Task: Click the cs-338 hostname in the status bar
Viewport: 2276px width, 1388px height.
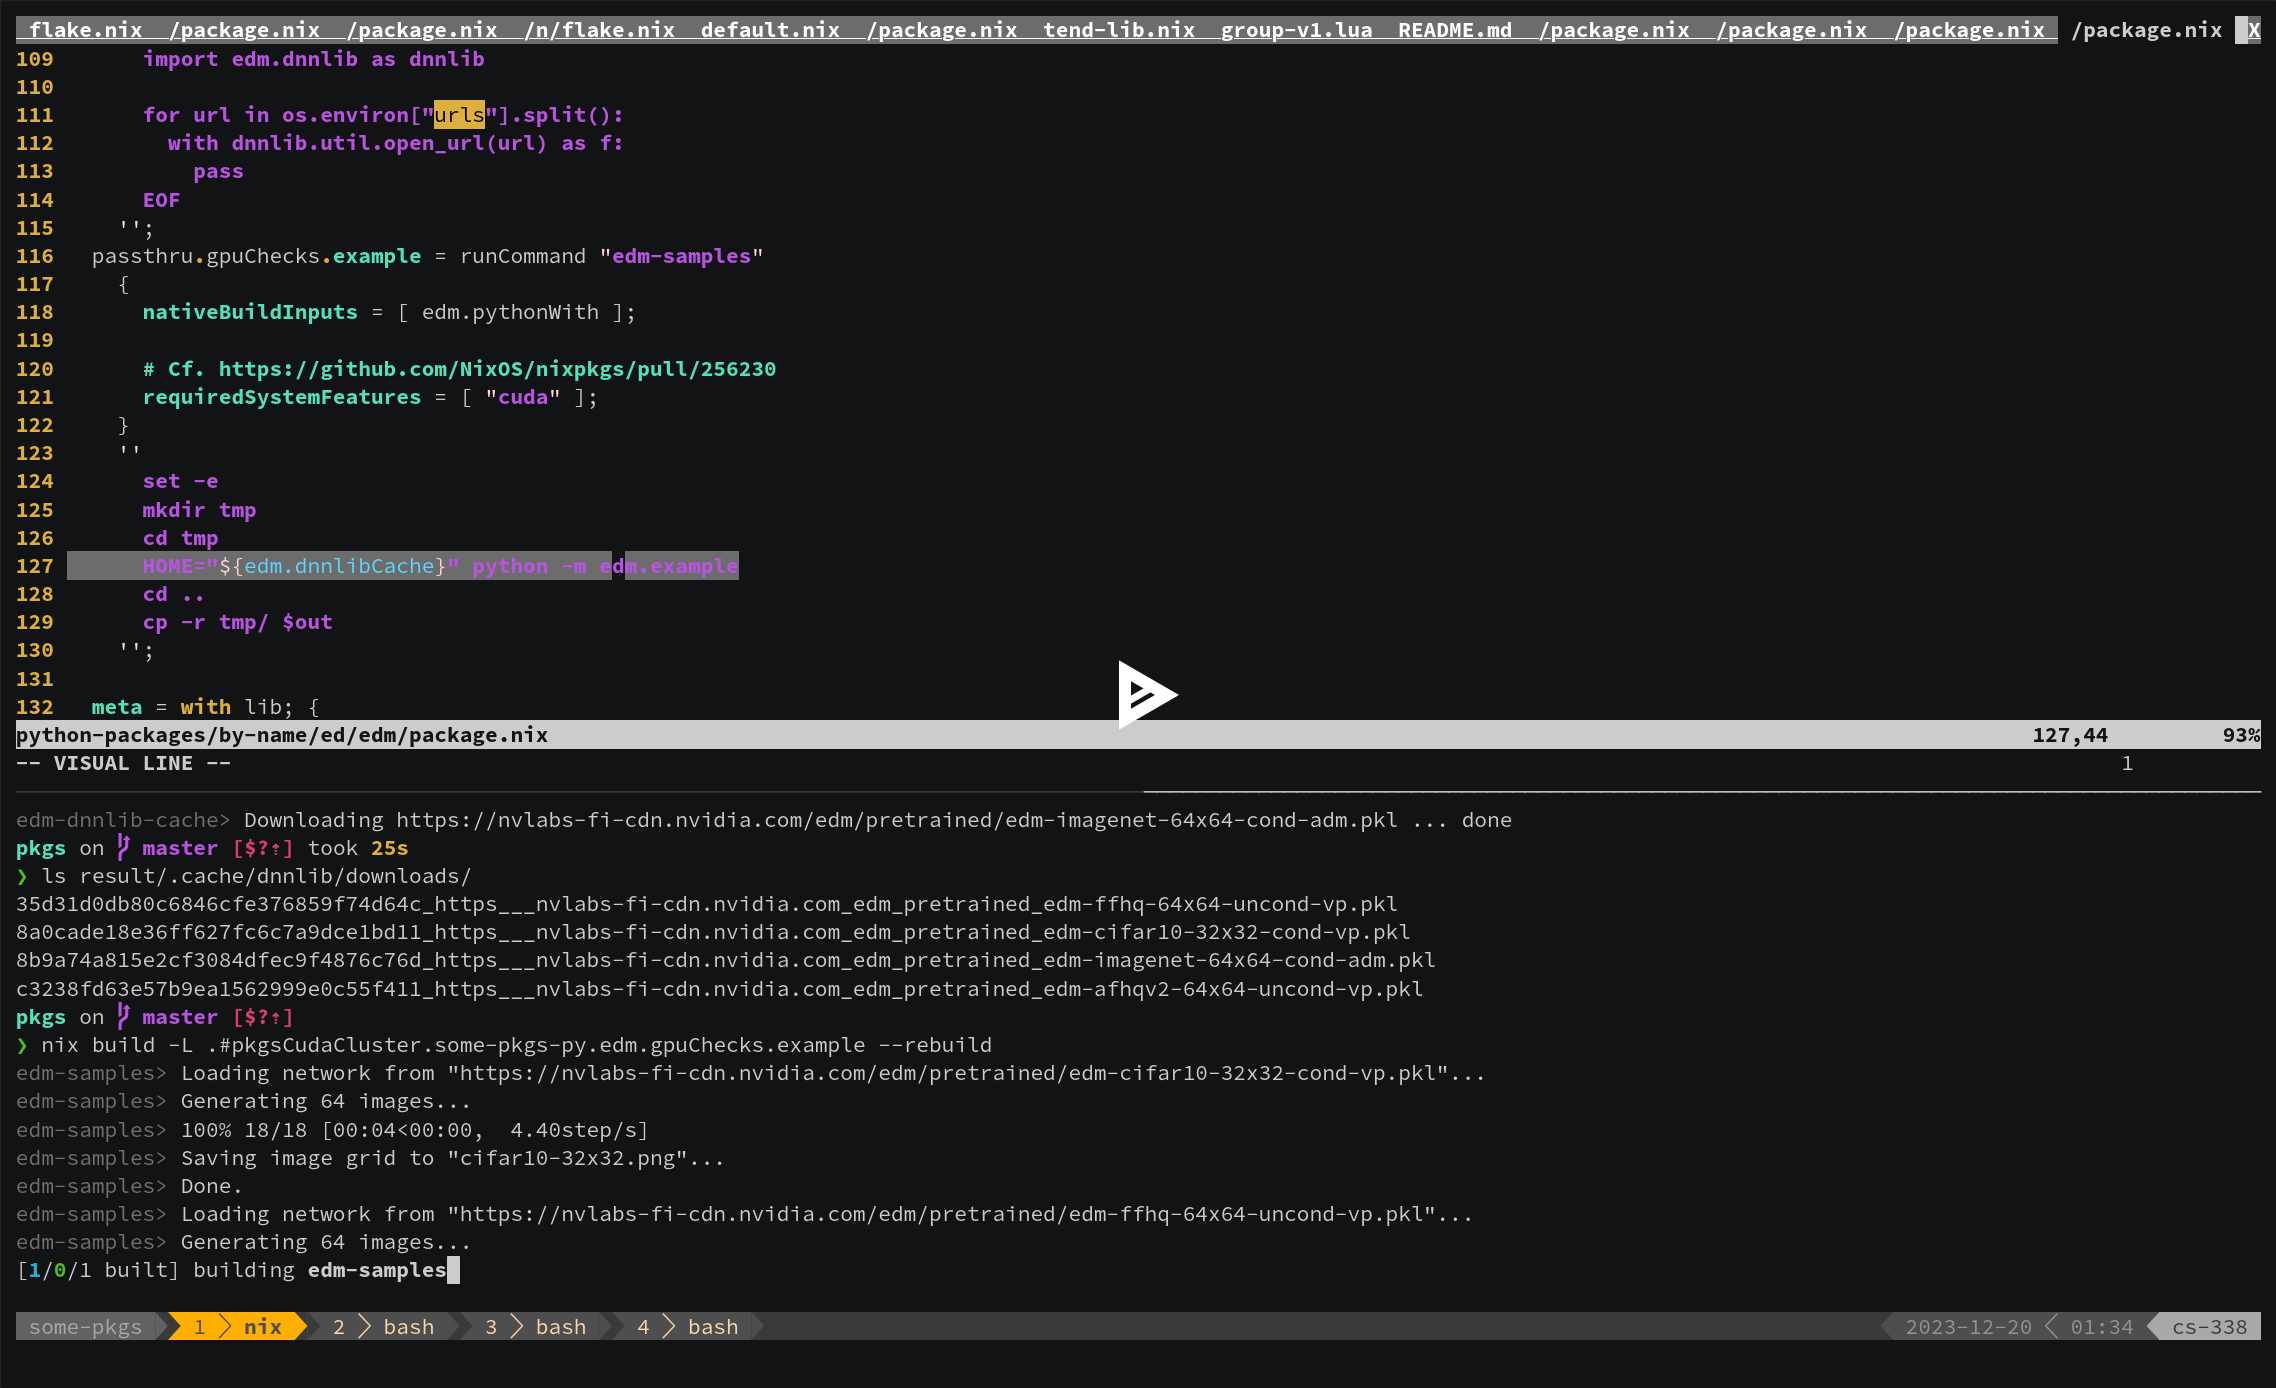Action: [x=2208, y=1326]
